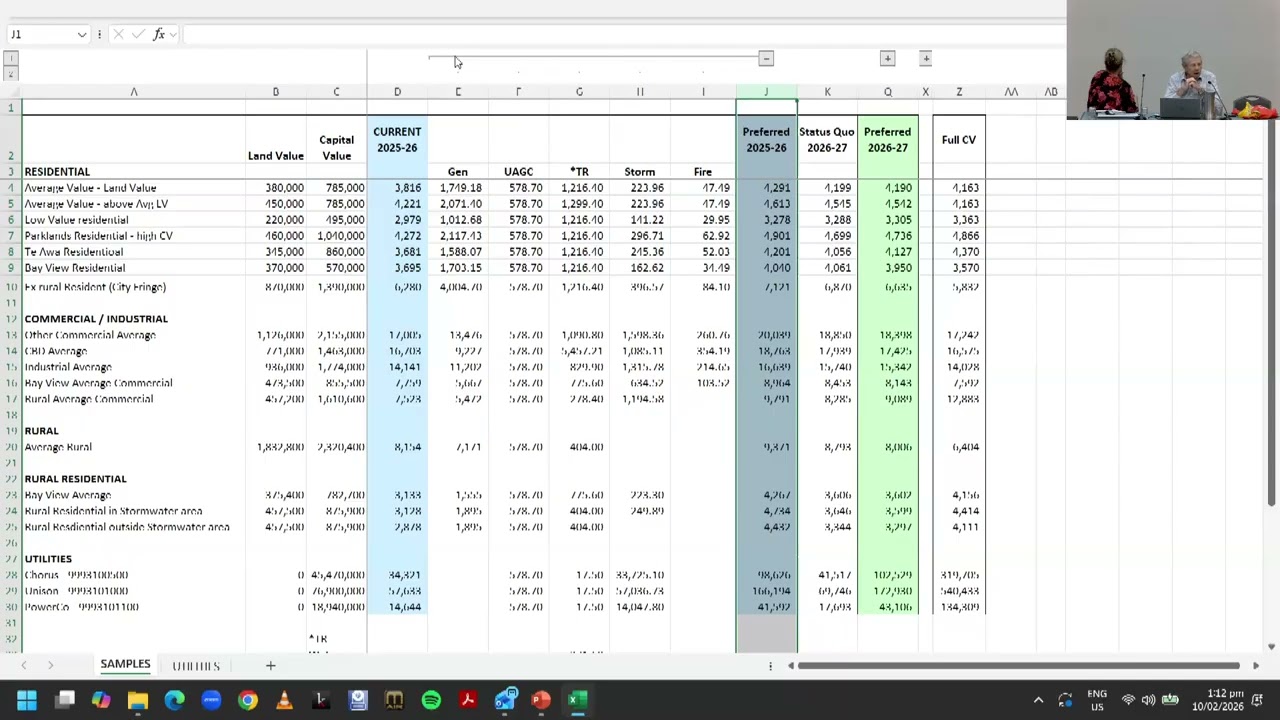This screenshot has height=720, width=1280.
Task: Click the Enter checkmark in formula bar
Action: (137, 34)
